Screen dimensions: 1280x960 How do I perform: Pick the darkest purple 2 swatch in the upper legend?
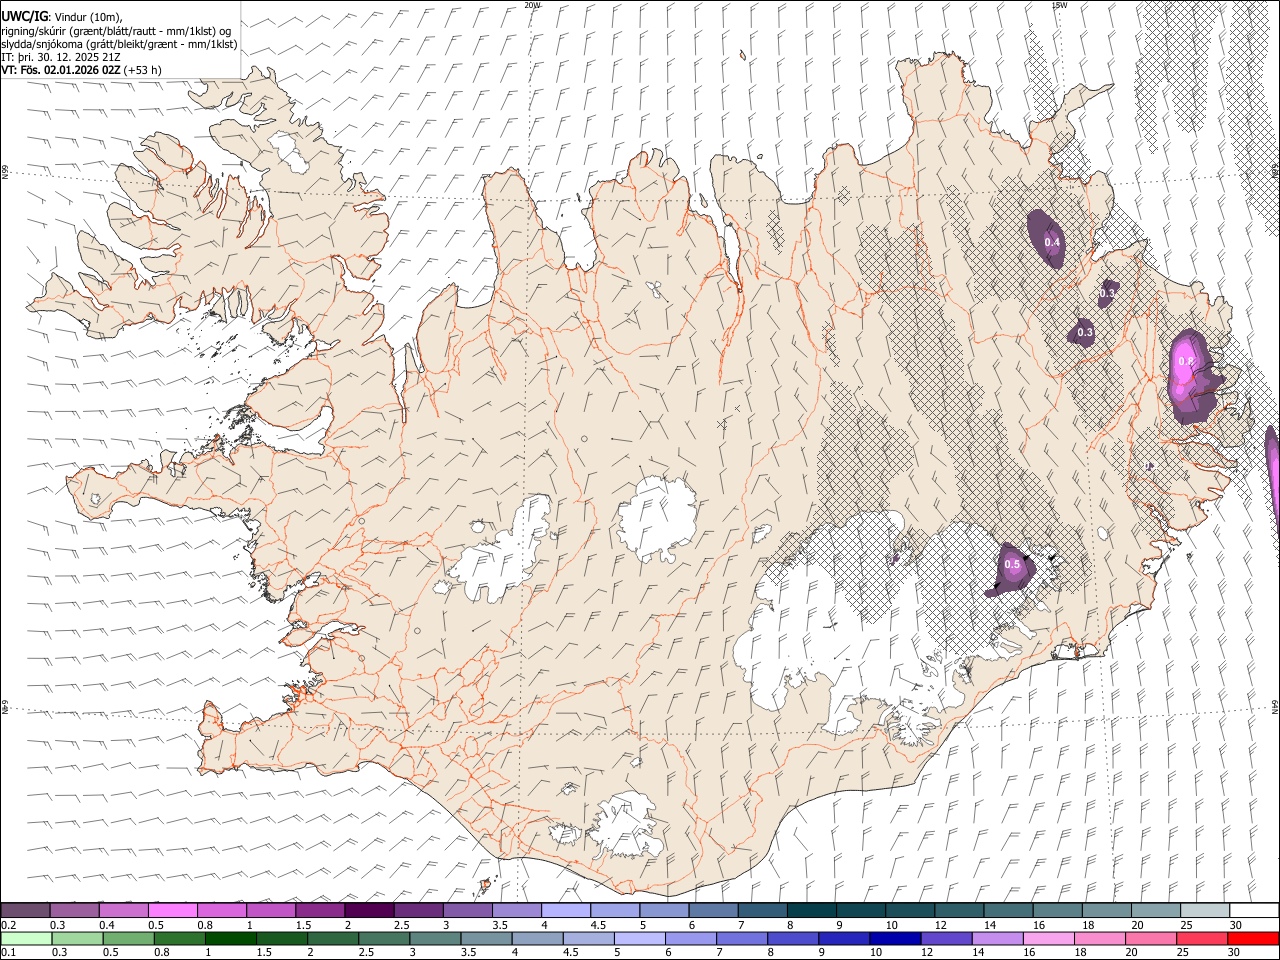pyautogui.click(x=369, y=910)
